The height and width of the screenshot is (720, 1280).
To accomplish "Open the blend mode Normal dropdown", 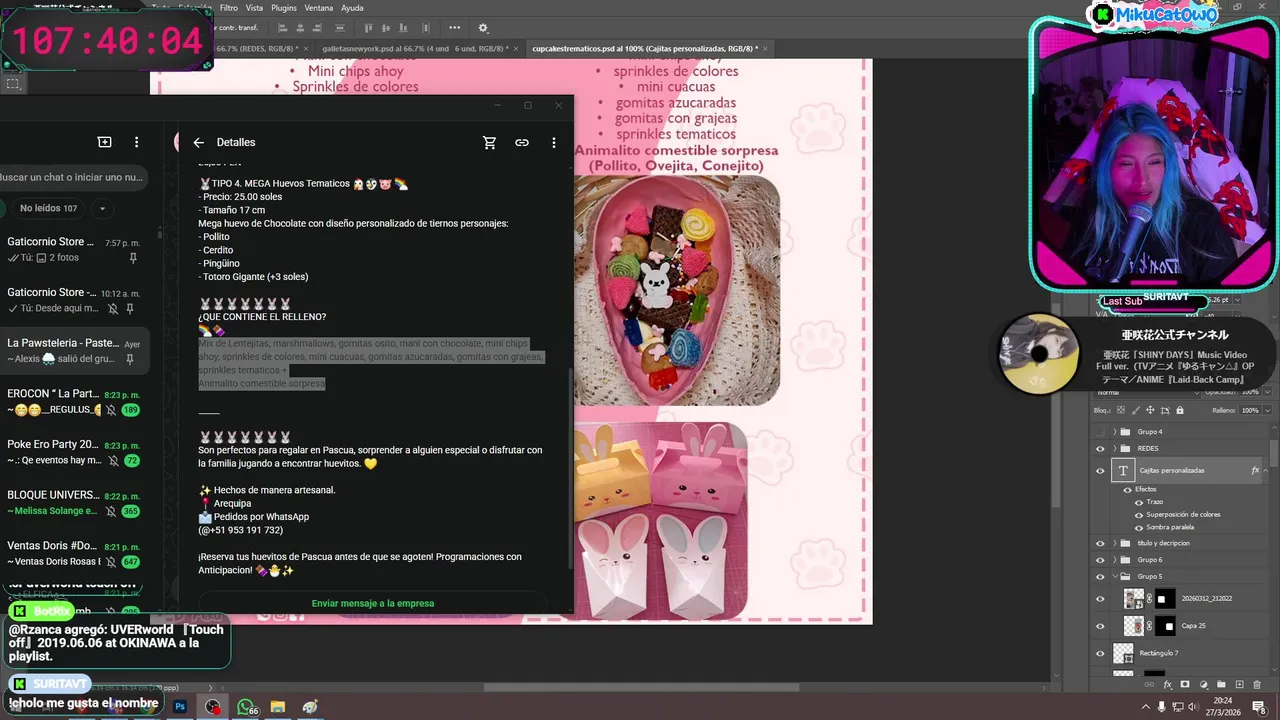I will [x=1146, y=392].
